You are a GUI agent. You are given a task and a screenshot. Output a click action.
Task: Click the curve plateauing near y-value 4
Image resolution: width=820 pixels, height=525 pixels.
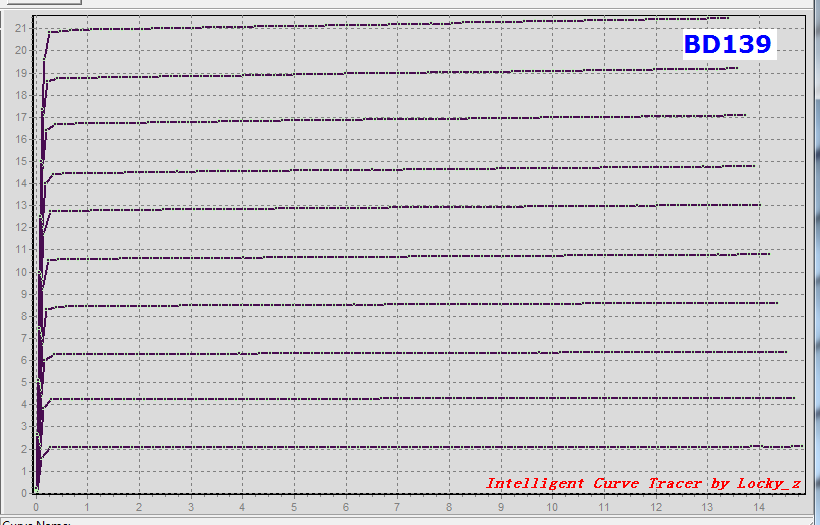(x=418, y=398)
